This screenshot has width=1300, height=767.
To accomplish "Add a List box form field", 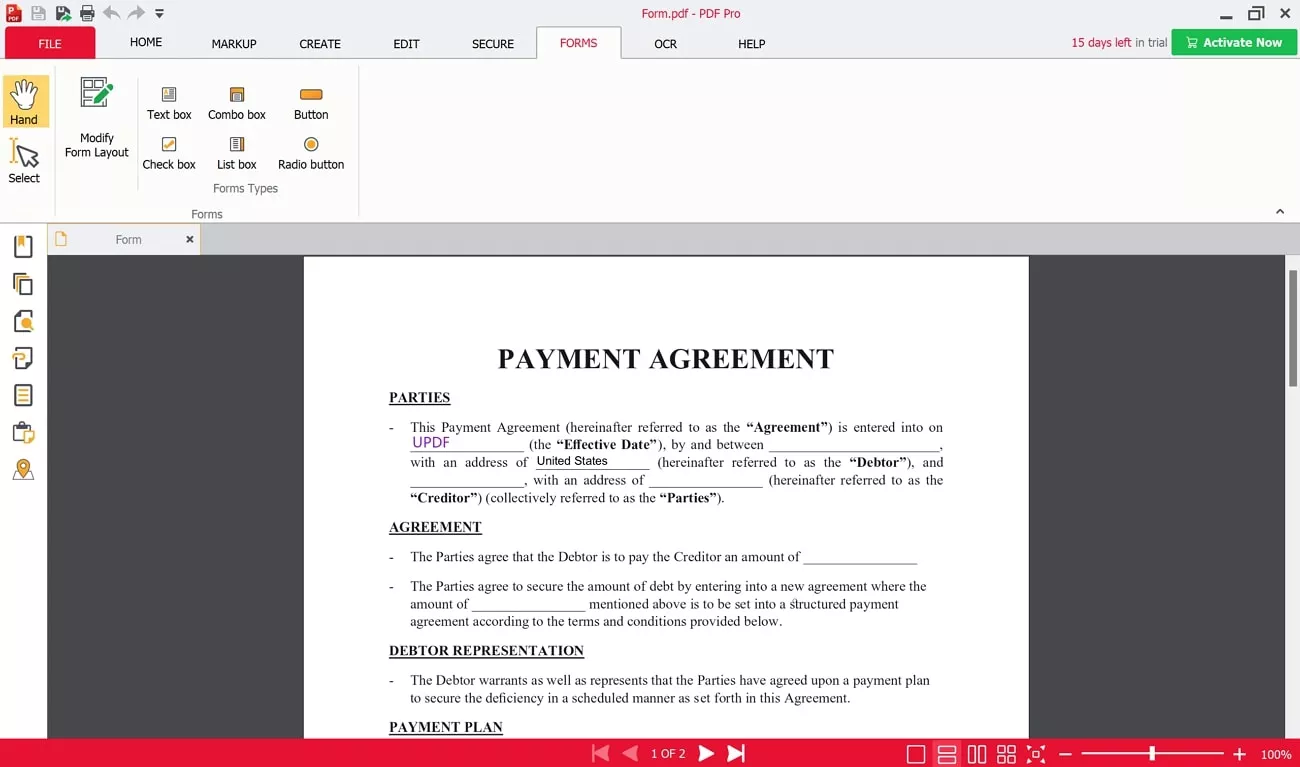I will coord(236,152).
